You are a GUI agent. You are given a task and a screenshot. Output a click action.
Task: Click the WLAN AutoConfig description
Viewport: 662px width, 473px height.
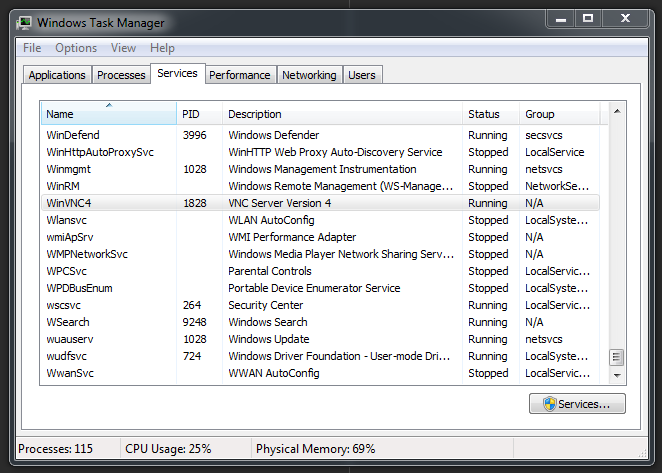click(271, 220)
